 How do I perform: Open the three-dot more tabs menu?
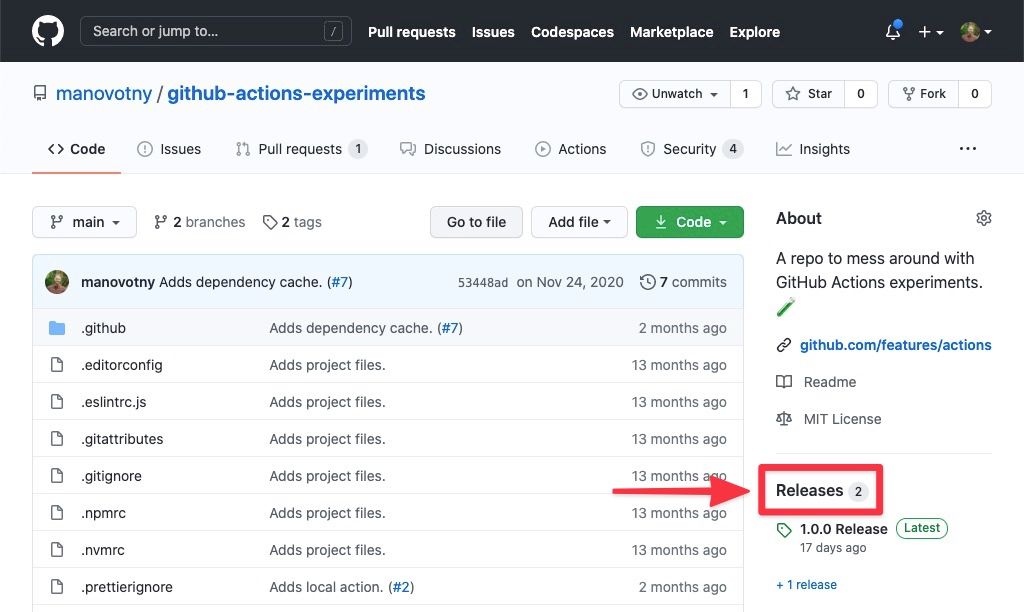[967, 149]
